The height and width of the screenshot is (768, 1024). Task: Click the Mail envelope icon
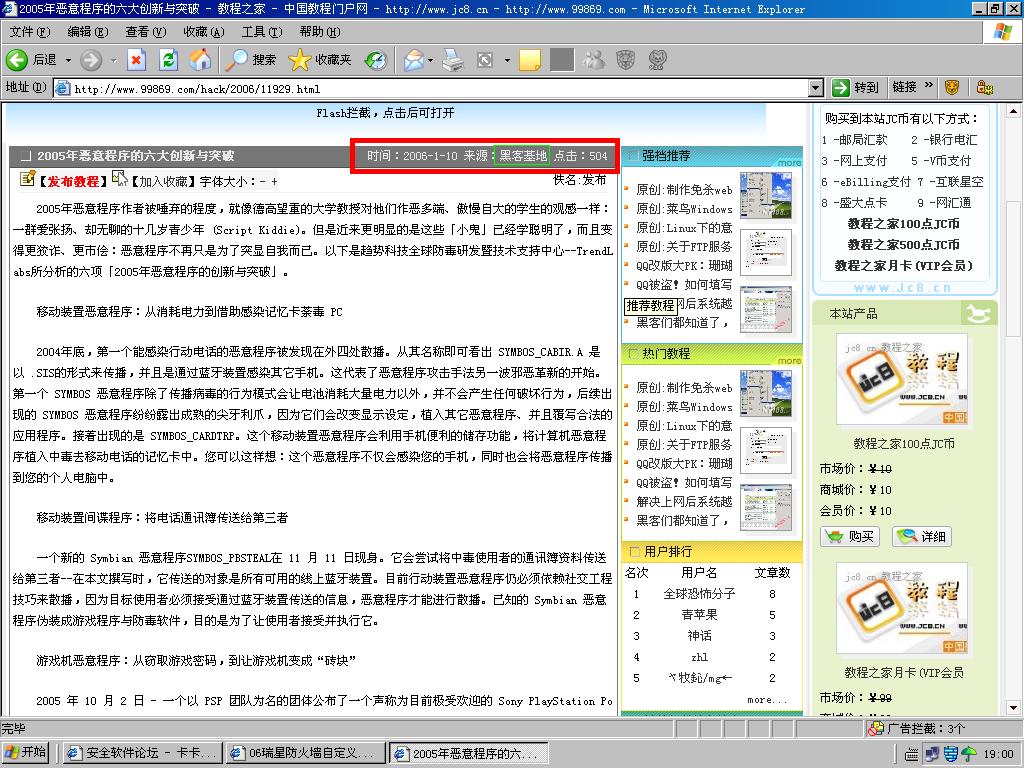click(413, 60)
